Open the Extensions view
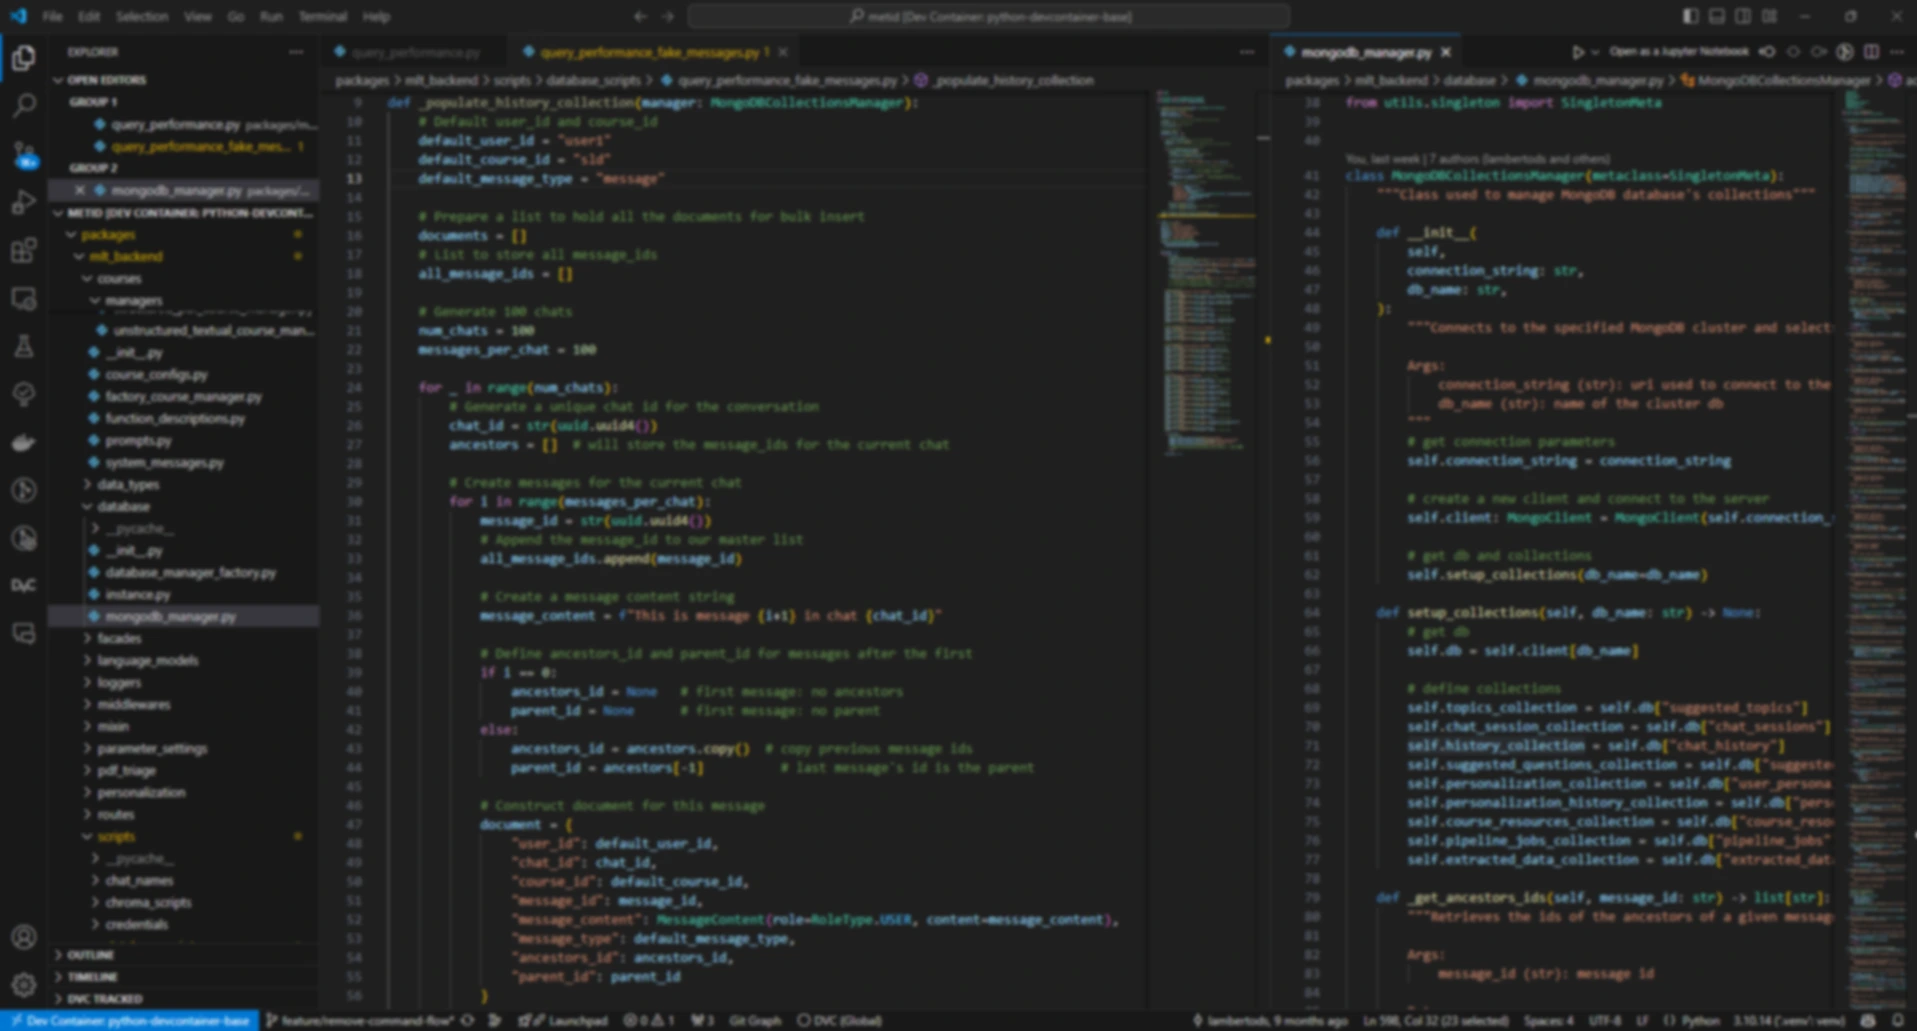The height and width of the screenshot is (1031, 1917). (24, 250)
